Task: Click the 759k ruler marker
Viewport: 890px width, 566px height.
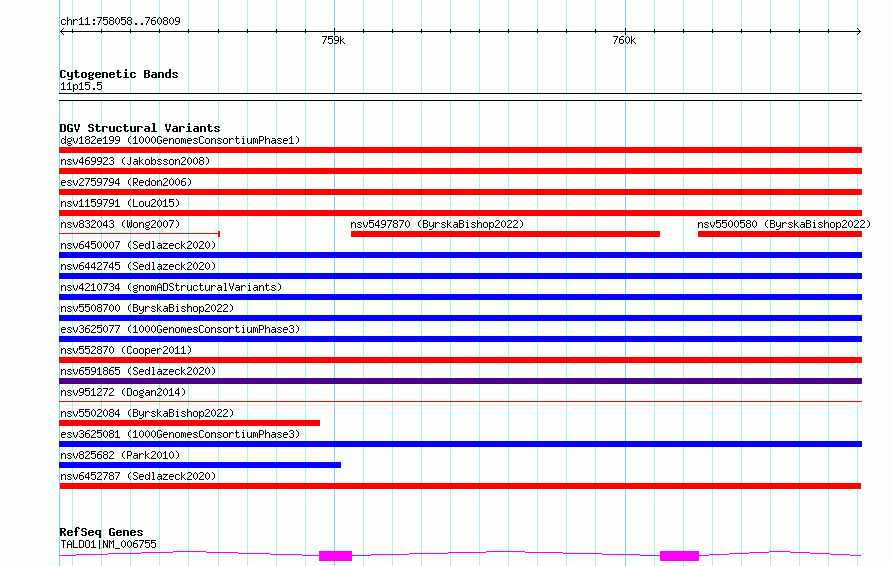Action: coord(333,40)
